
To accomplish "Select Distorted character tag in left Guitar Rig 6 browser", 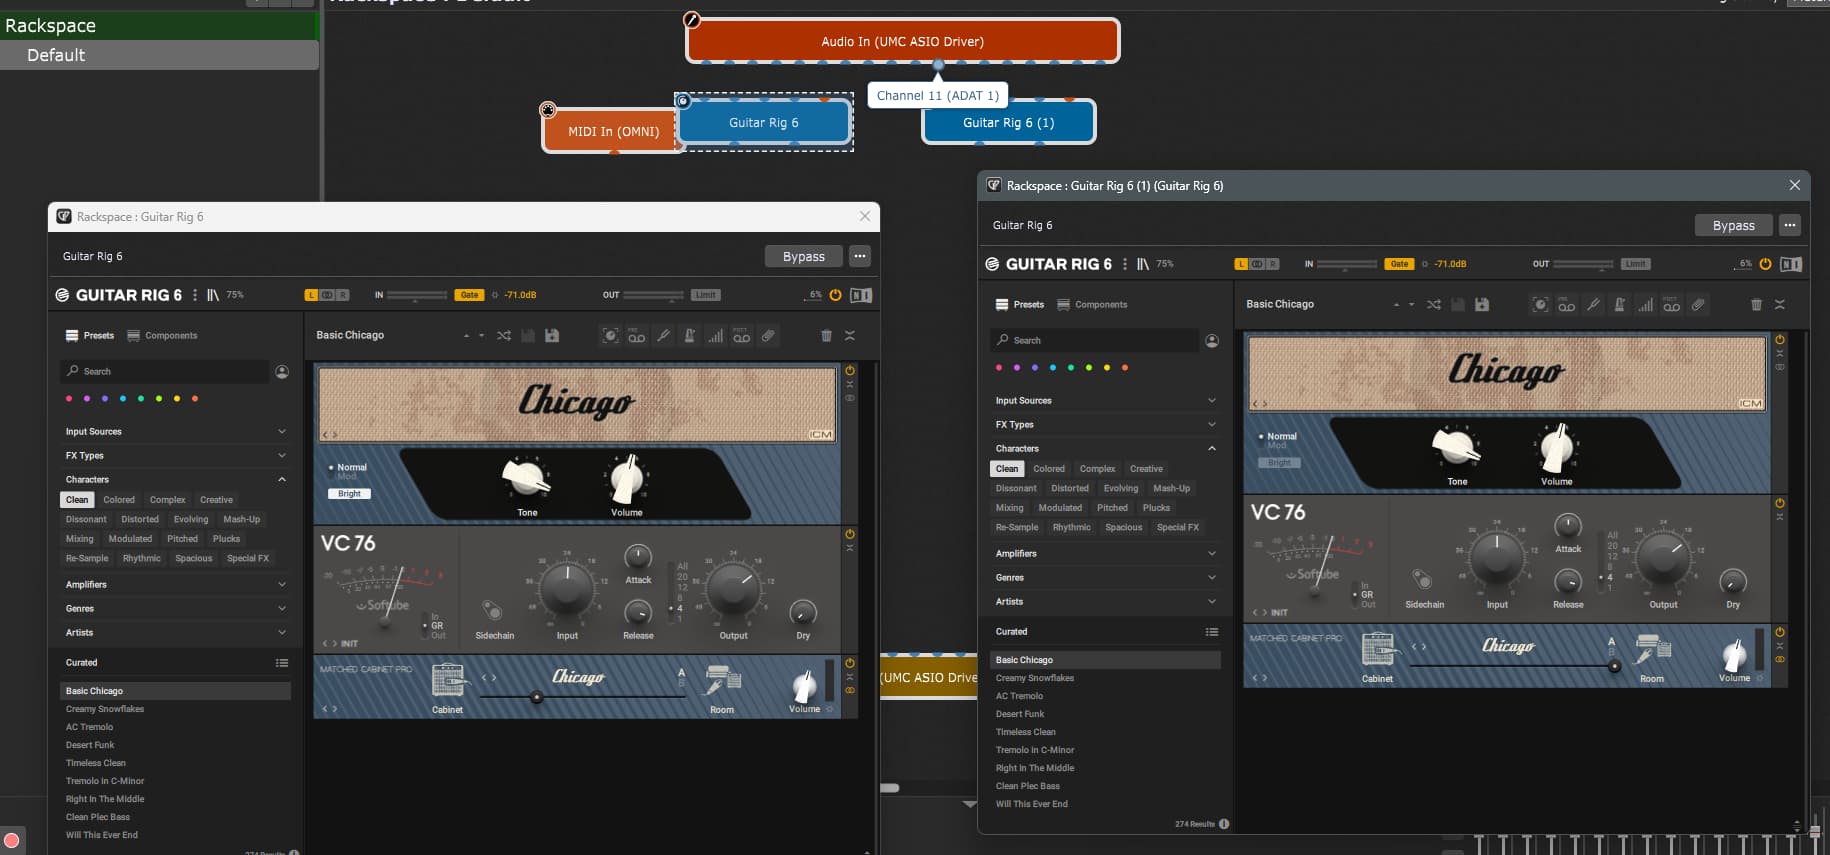I will coord(140,520).
